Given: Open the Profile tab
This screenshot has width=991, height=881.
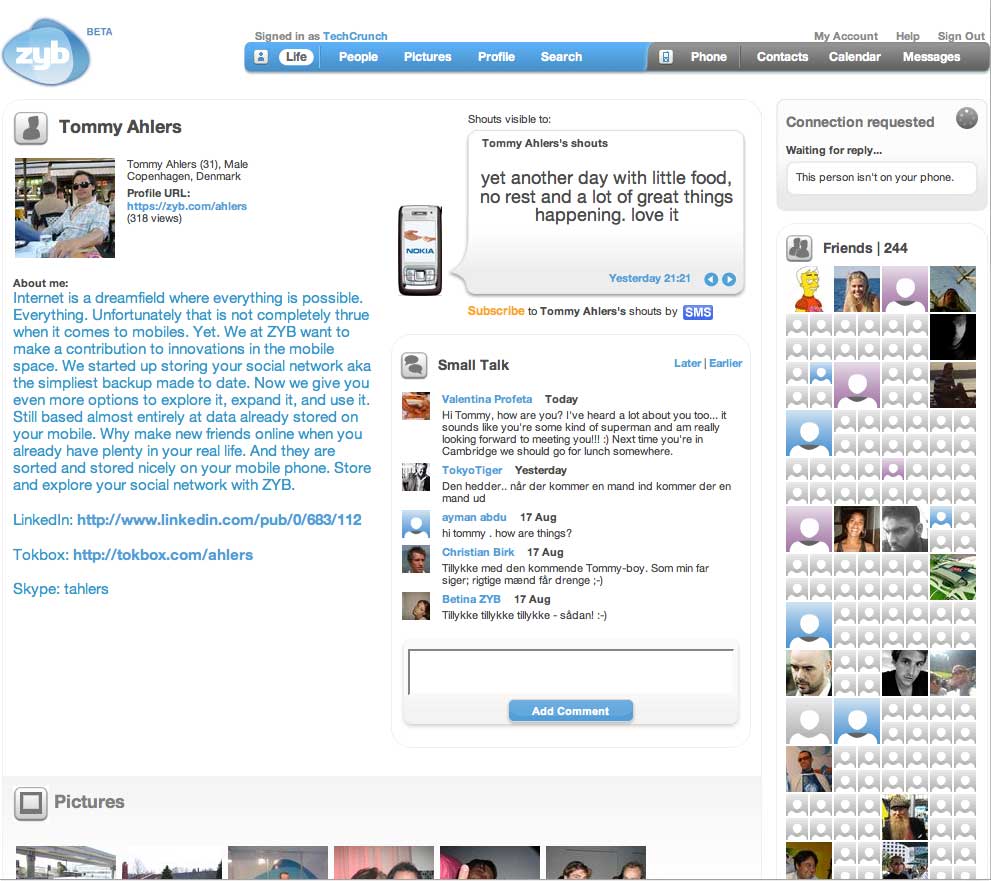Looking at the screenshot, I should pyautogui.click(x=496, y=57).
